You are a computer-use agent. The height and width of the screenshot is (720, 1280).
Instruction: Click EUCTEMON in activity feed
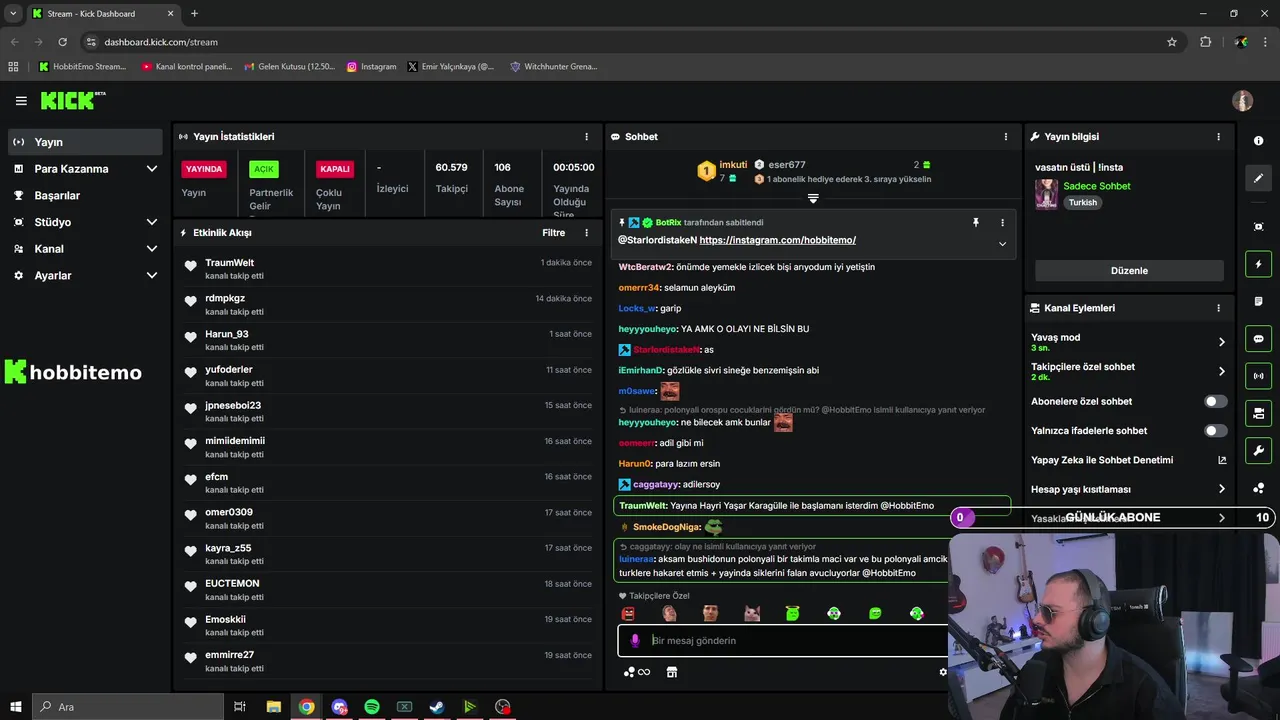pyautogui.click(x=232, y=584)
